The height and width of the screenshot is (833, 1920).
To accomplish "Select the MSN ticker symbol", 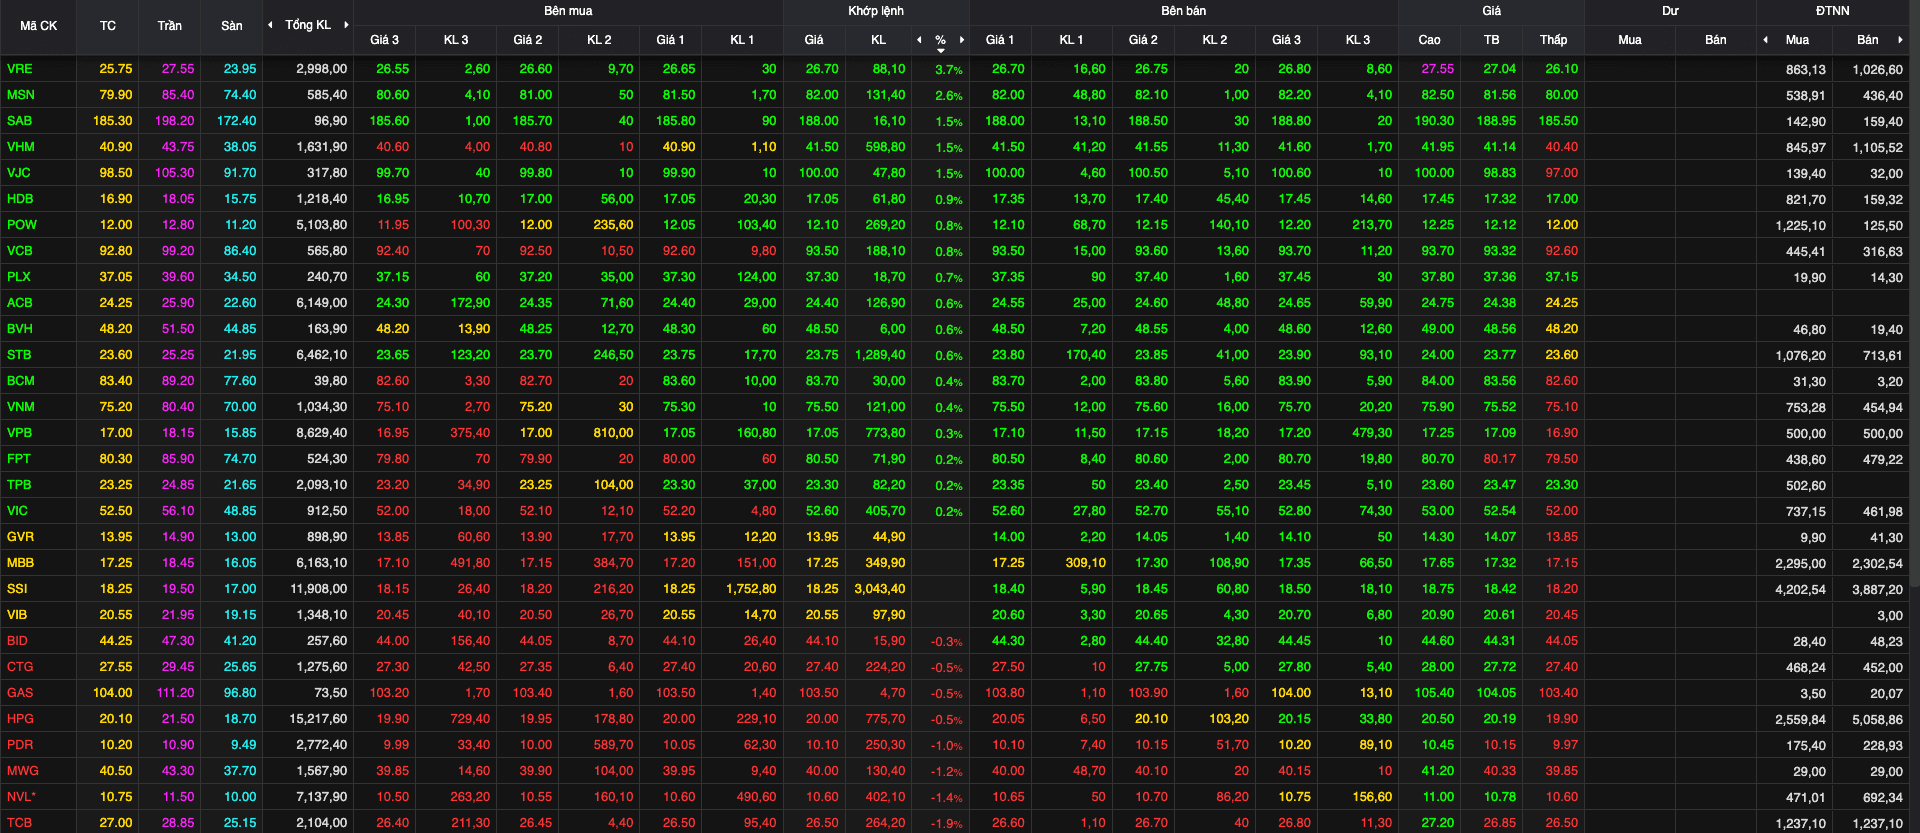I will click(x=21, y=95).
